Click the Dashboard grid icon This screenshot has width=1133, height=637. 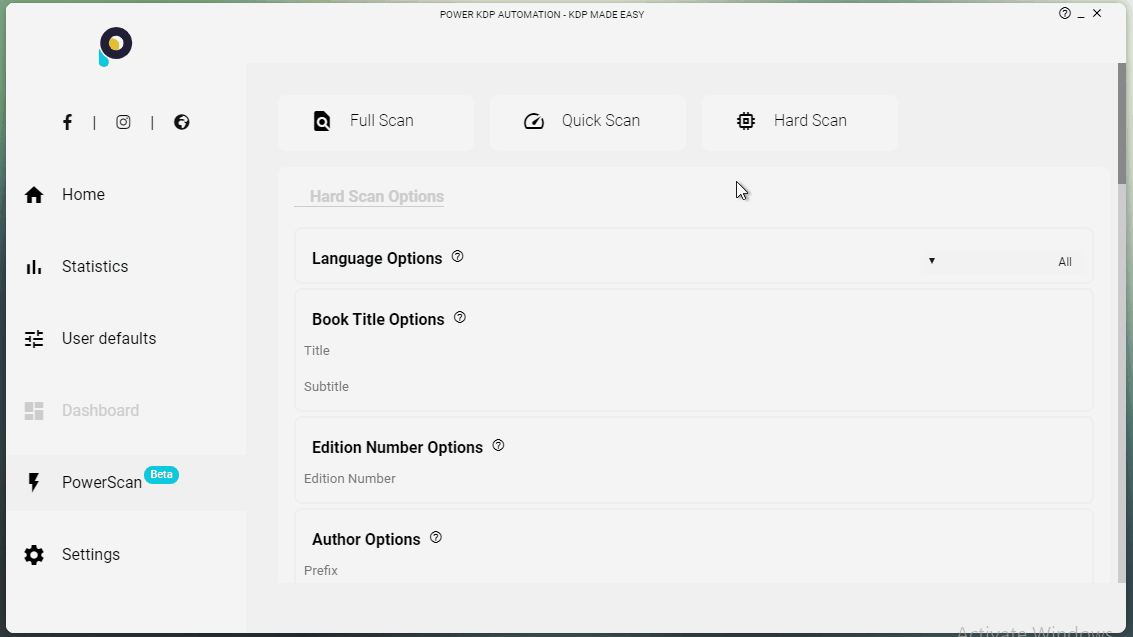coord(34,411)
